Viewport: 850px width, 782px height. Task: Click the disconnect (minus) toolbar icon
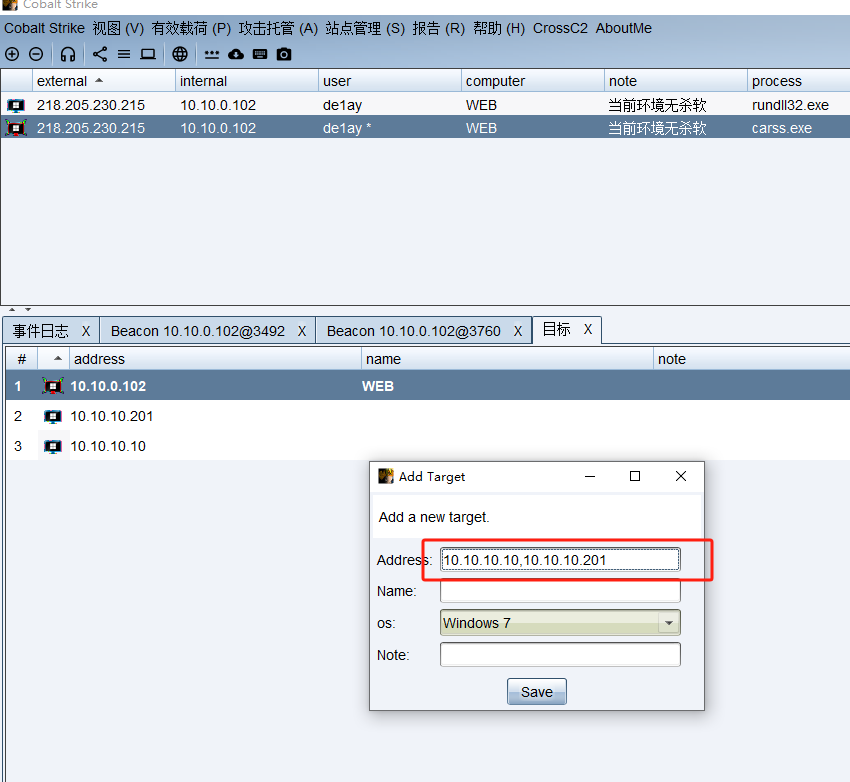[36, 54]
